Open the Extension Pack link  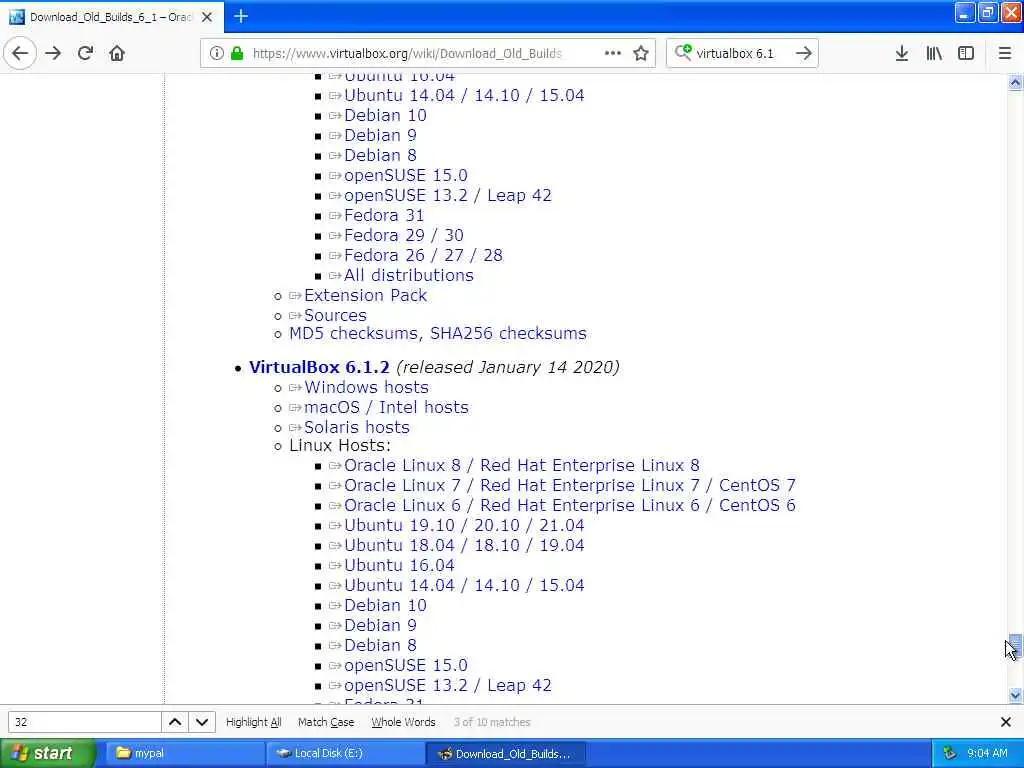point(365,295)
